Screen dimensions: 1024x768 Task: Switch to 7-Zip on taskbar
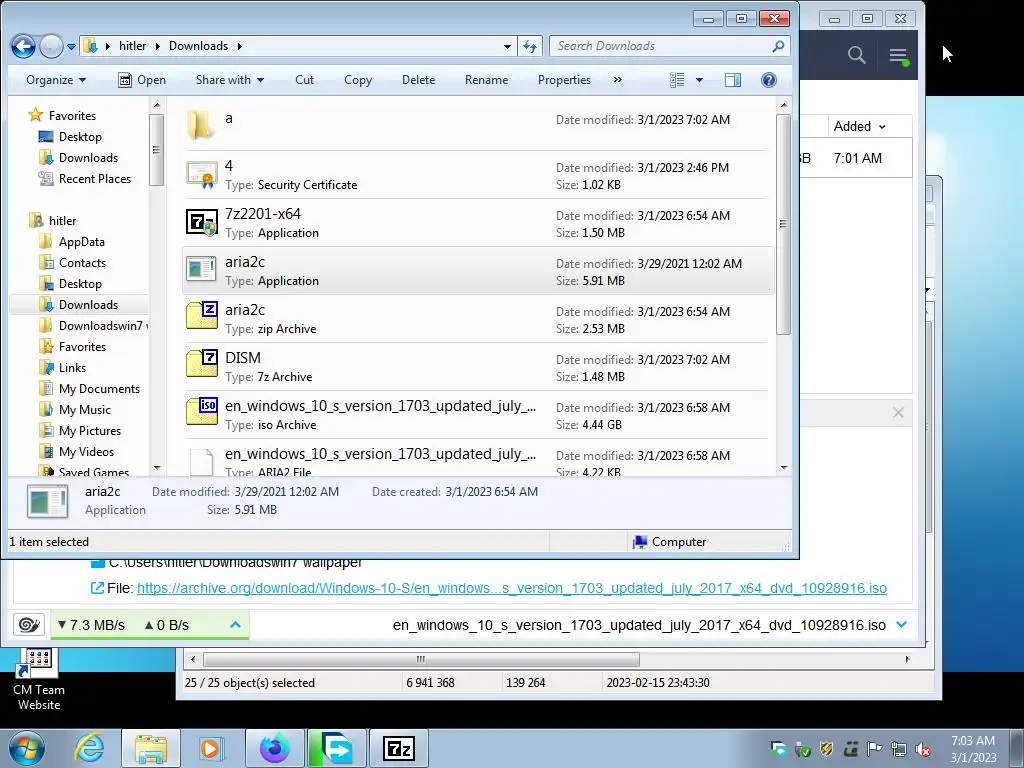click(x=399, y=748)
